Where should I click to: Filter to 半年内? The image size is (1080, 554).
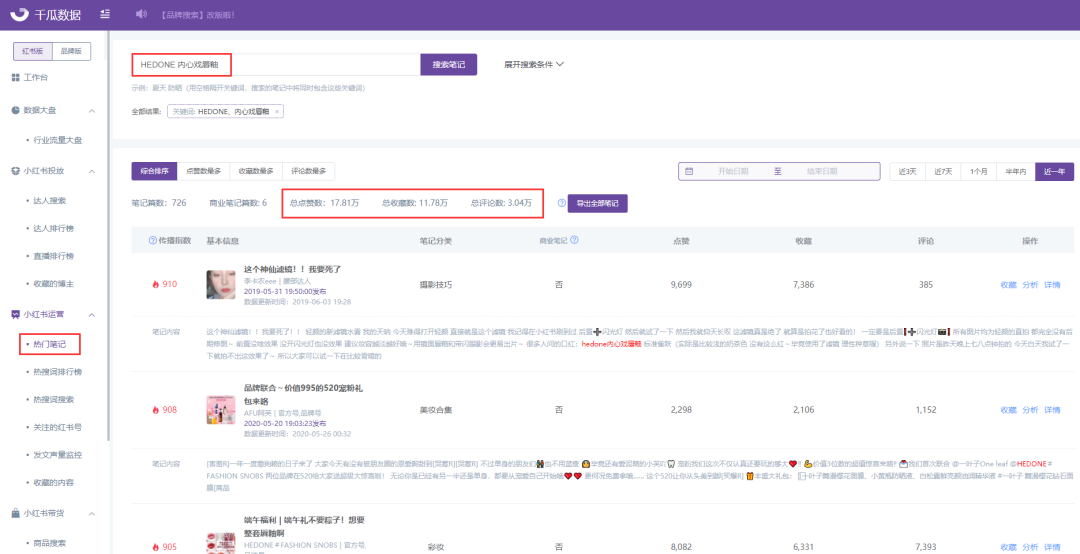[x=1016, y=172]
